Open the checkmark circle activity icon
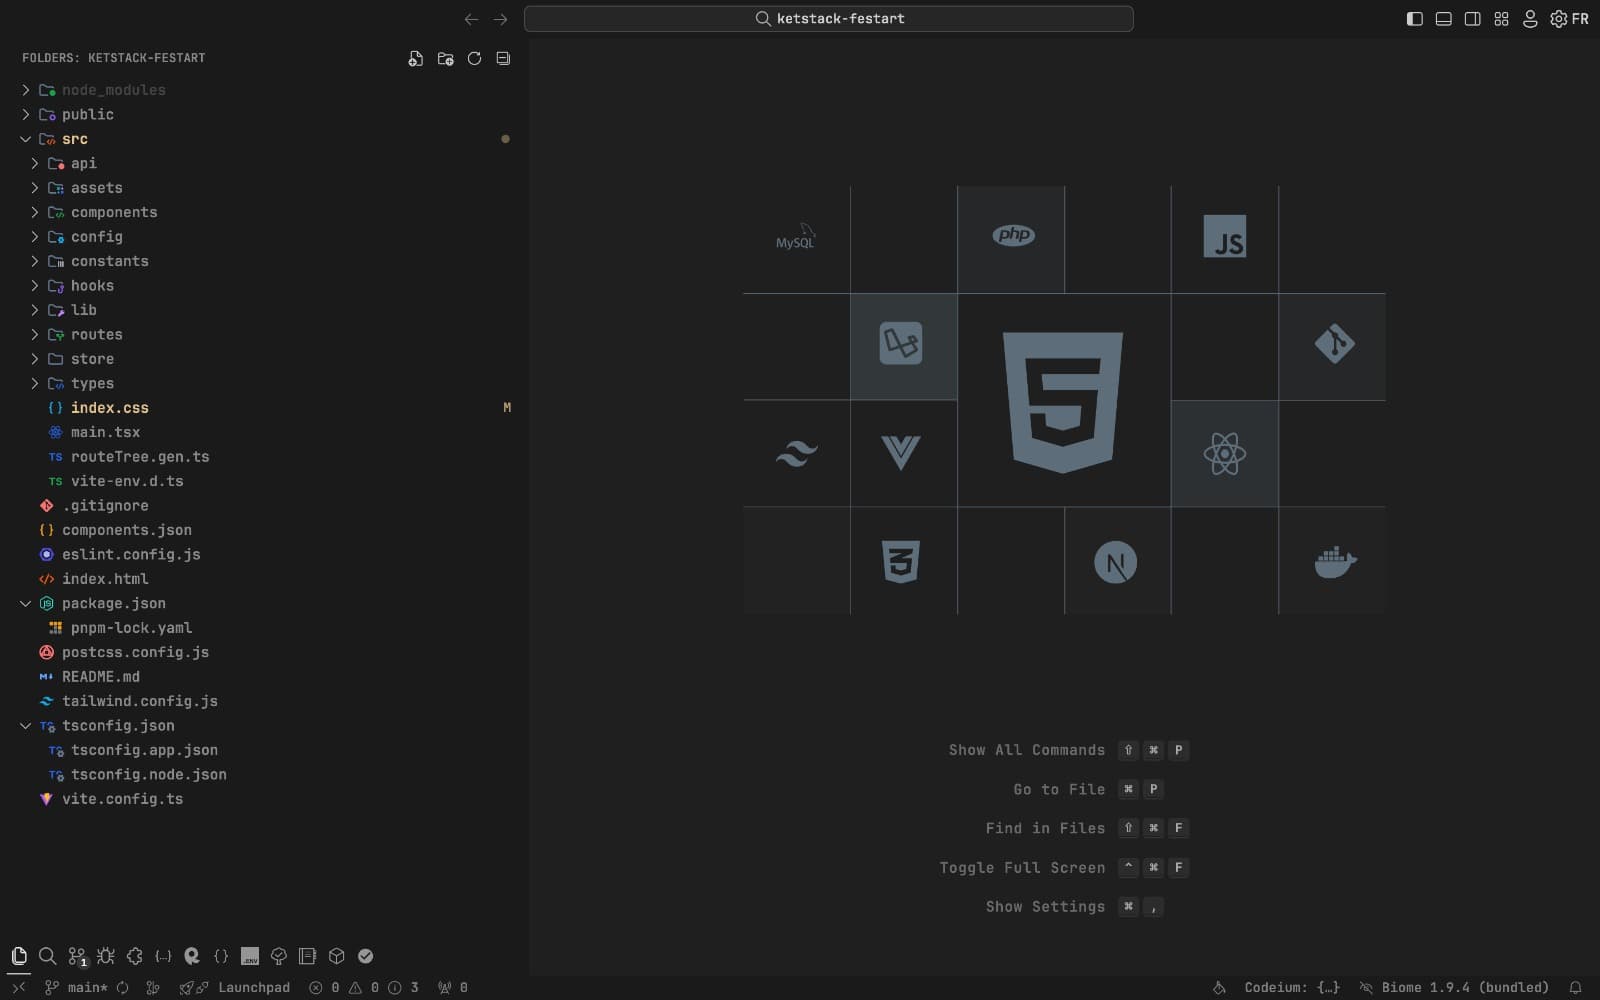 tap(366, 956)
